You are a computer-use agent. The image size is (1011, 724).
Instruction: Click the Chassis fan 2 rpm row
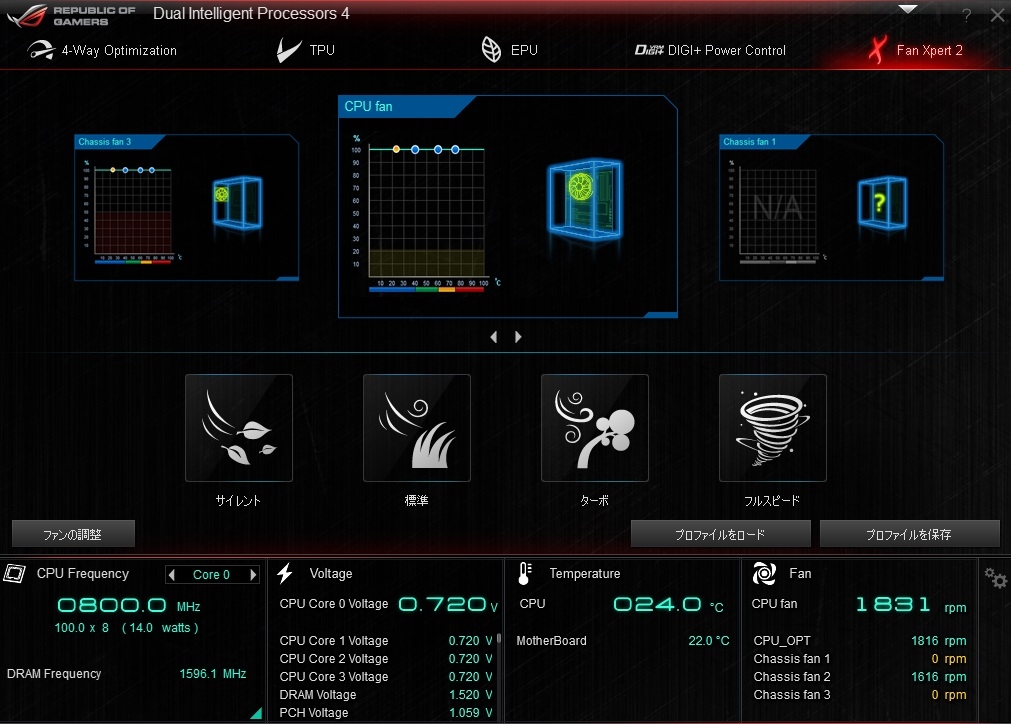(859, 677)
